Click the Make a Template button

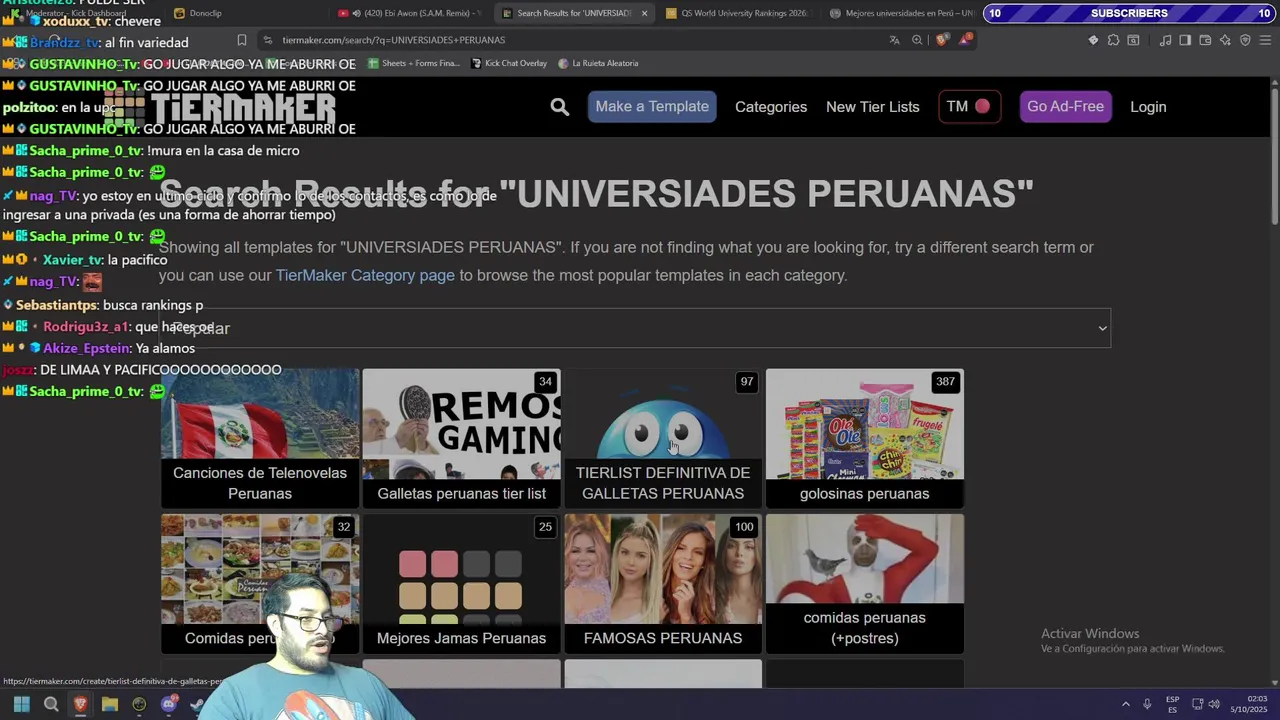[x=652, y=107]
